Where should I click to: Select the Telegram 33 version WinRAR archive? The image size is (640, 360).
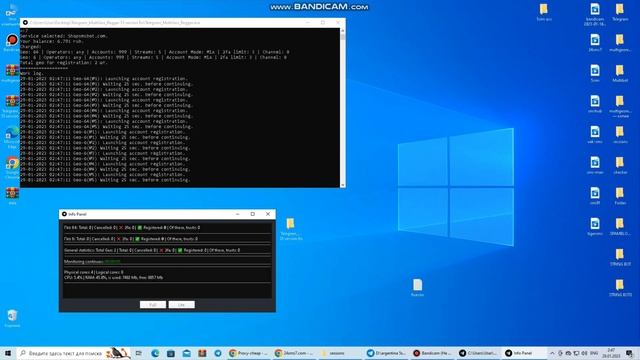(x=11, y=106)
